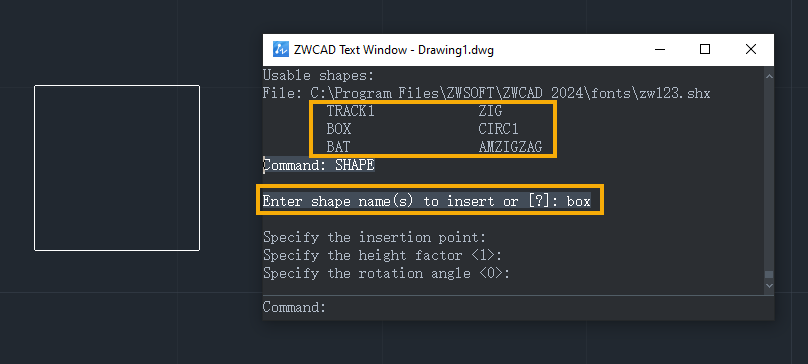
Task: Click the CIRC1 shape name
Action: 498,129
